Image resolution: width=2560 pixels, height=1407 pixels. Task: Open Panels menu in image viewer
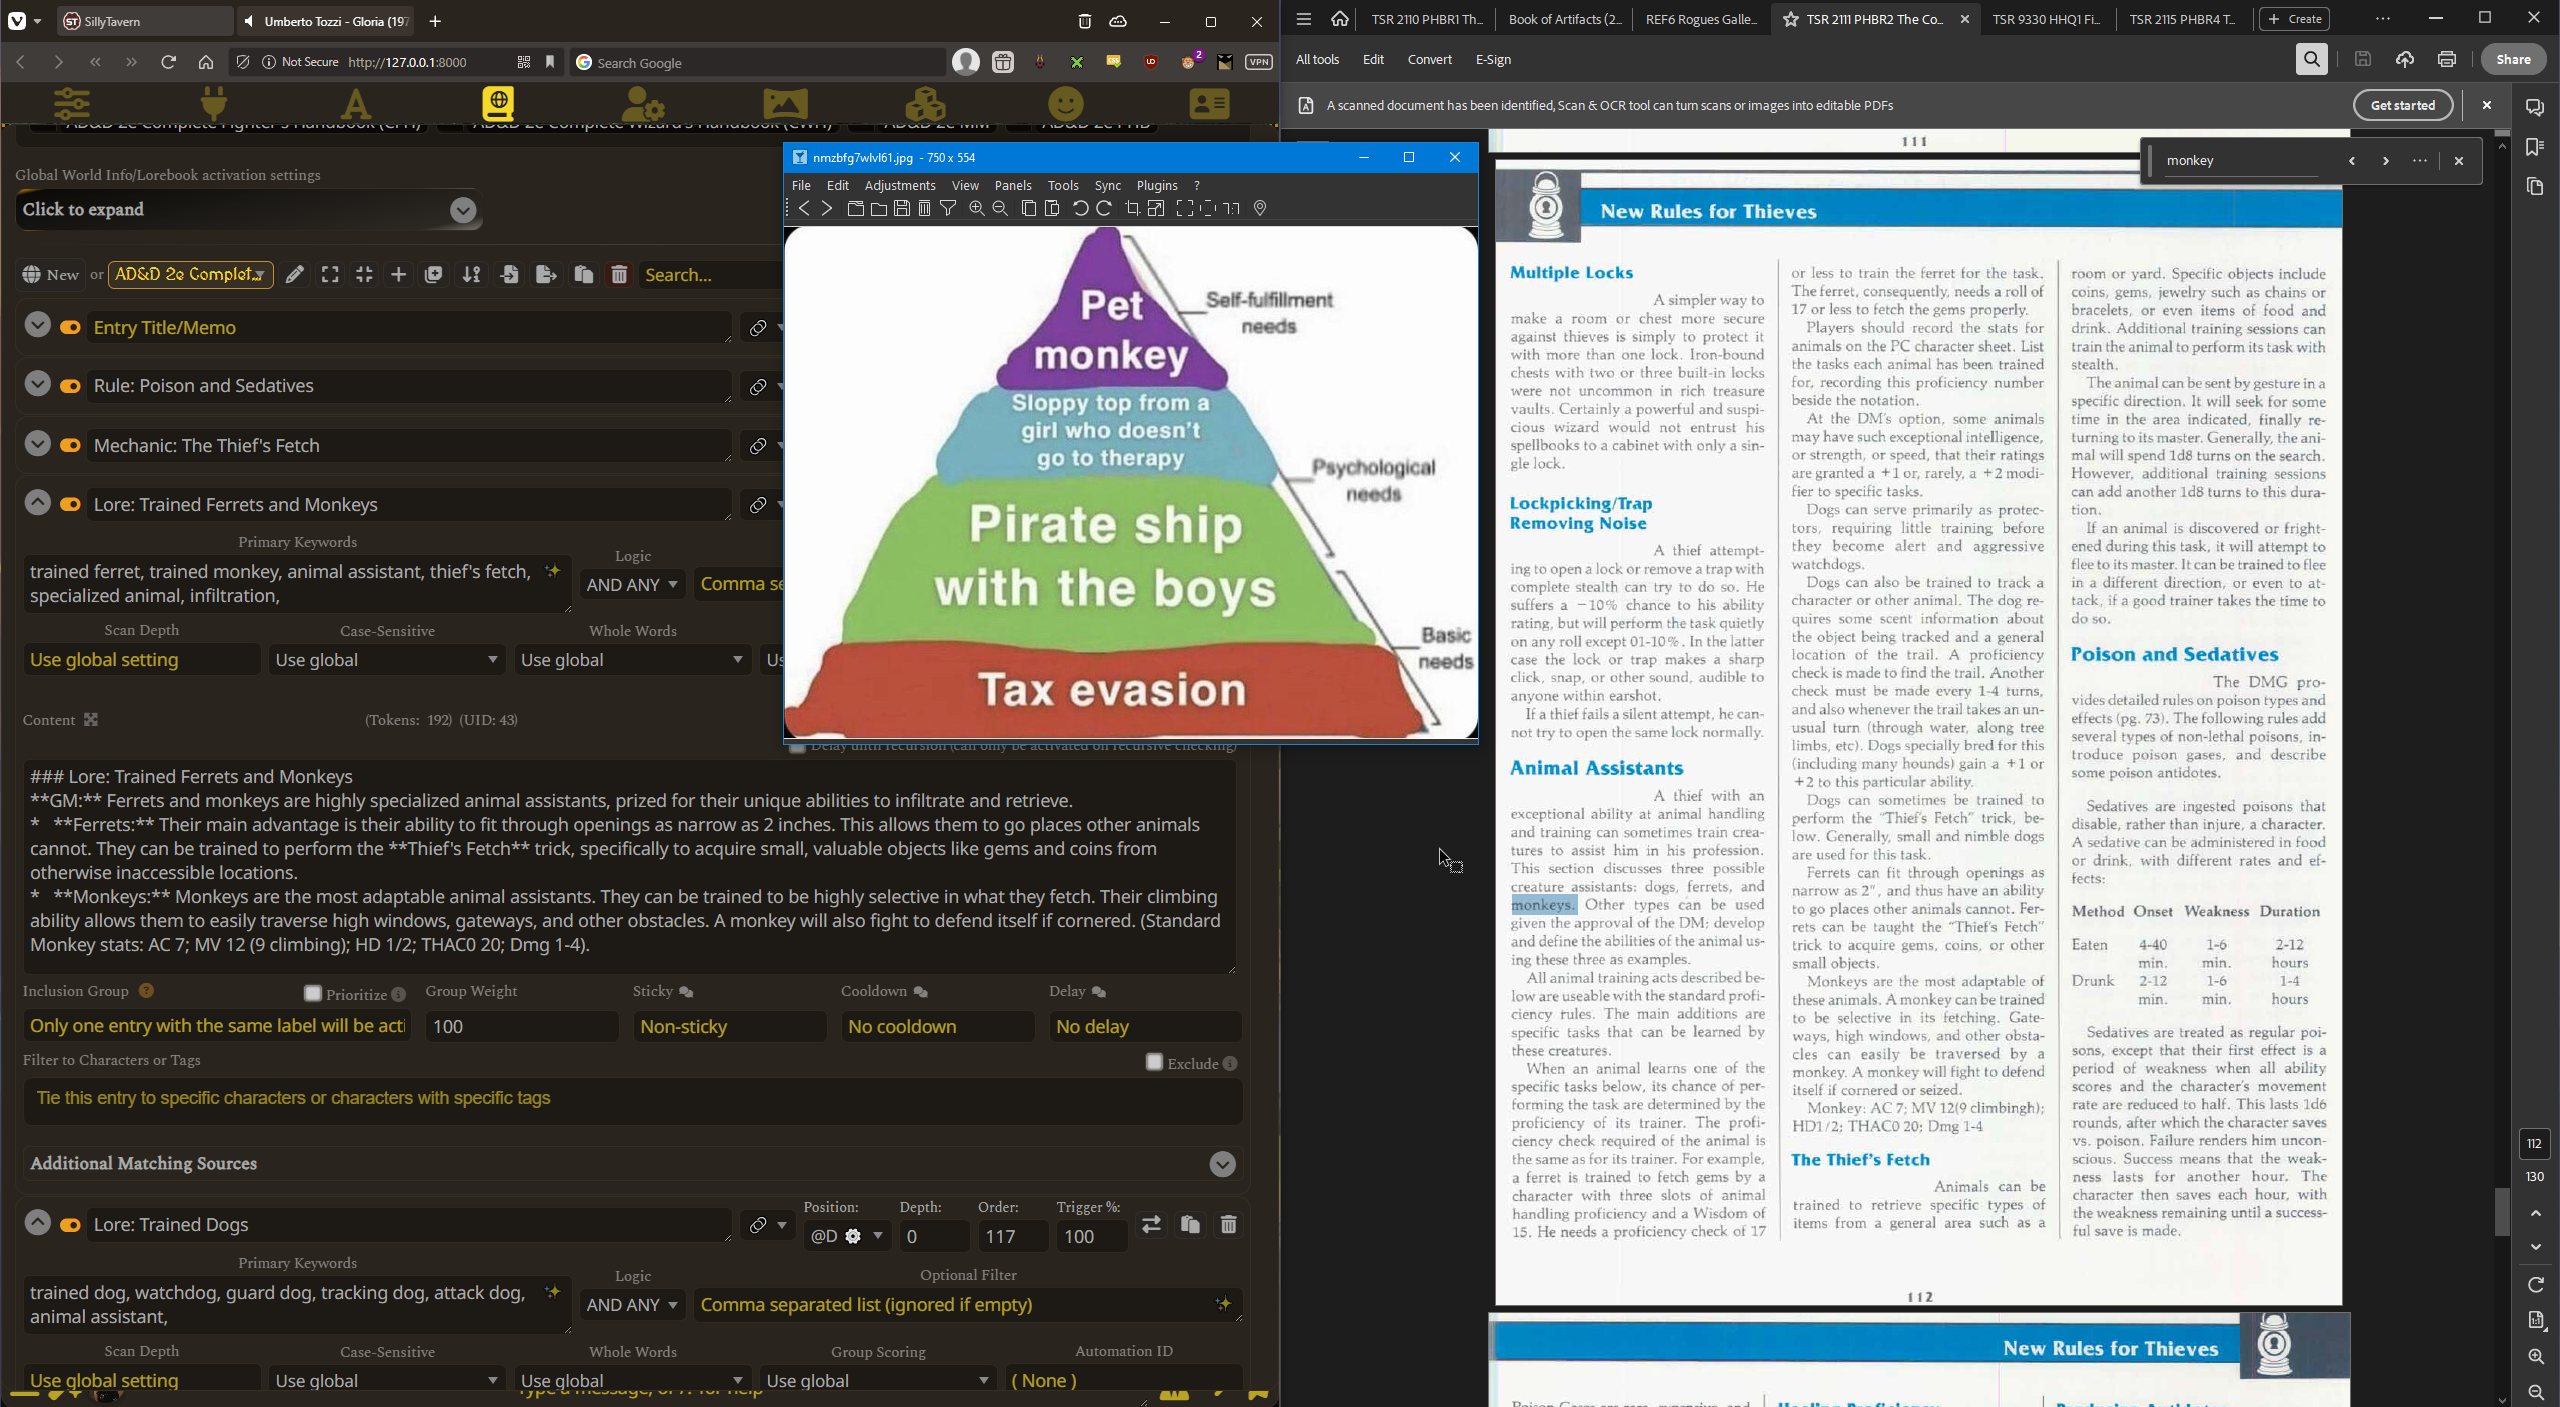[x=1012, y=186]
